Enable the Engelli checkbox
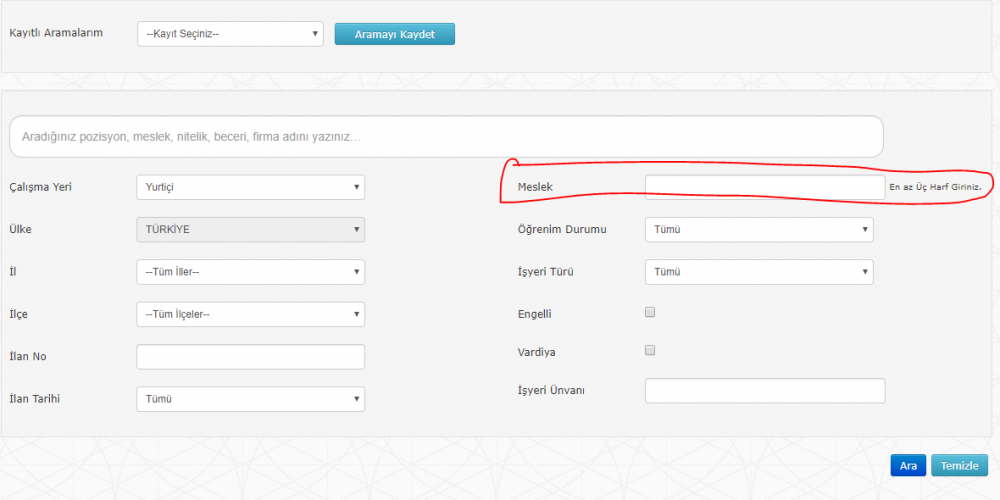1000x500 pixels. tap(650, 312)
